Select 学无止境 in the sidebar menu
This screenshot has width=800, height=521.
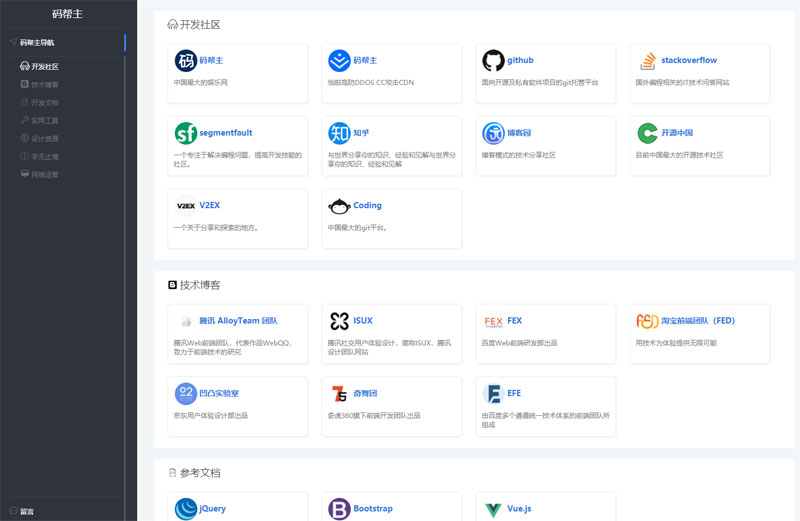pos(45,157)
